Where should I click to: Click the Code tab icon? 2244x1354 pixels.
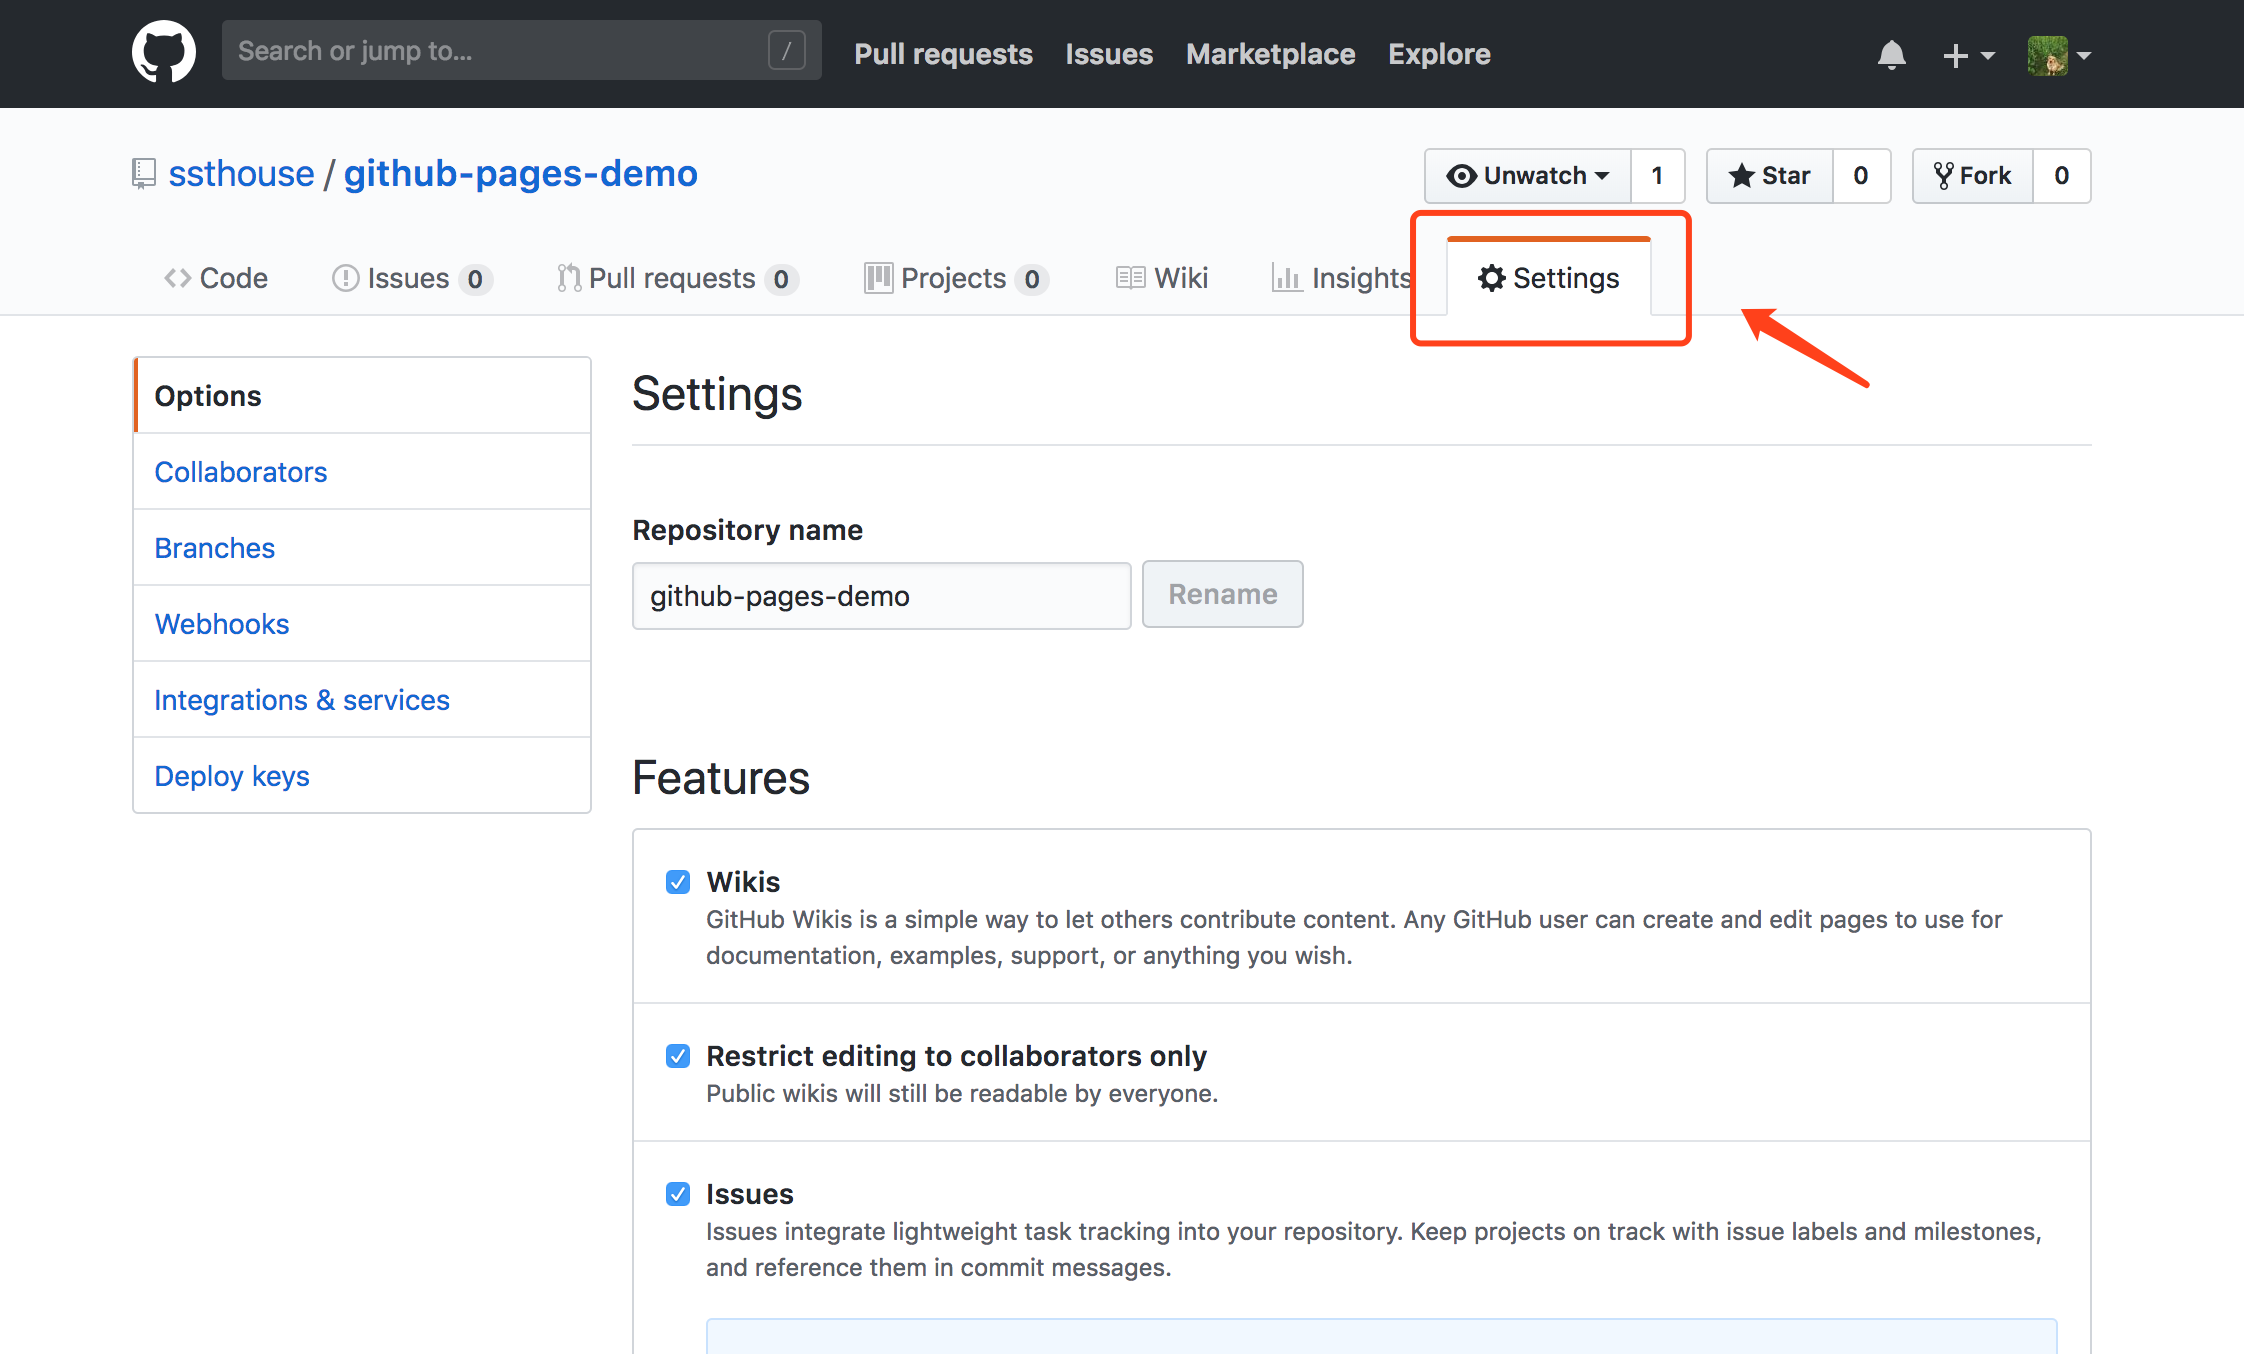coord(173,277)
